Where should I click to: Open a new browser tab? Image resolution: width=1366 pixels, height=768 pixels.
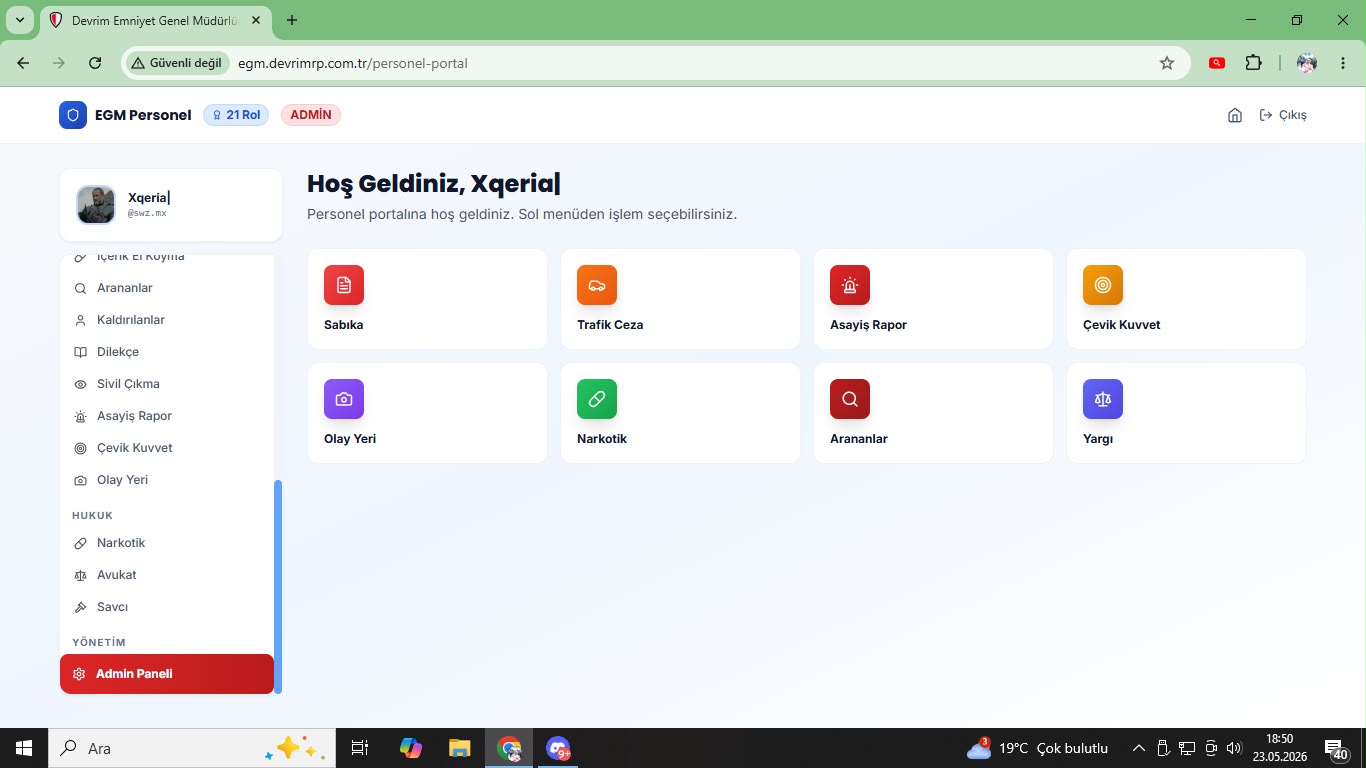[x=292, y=20]
